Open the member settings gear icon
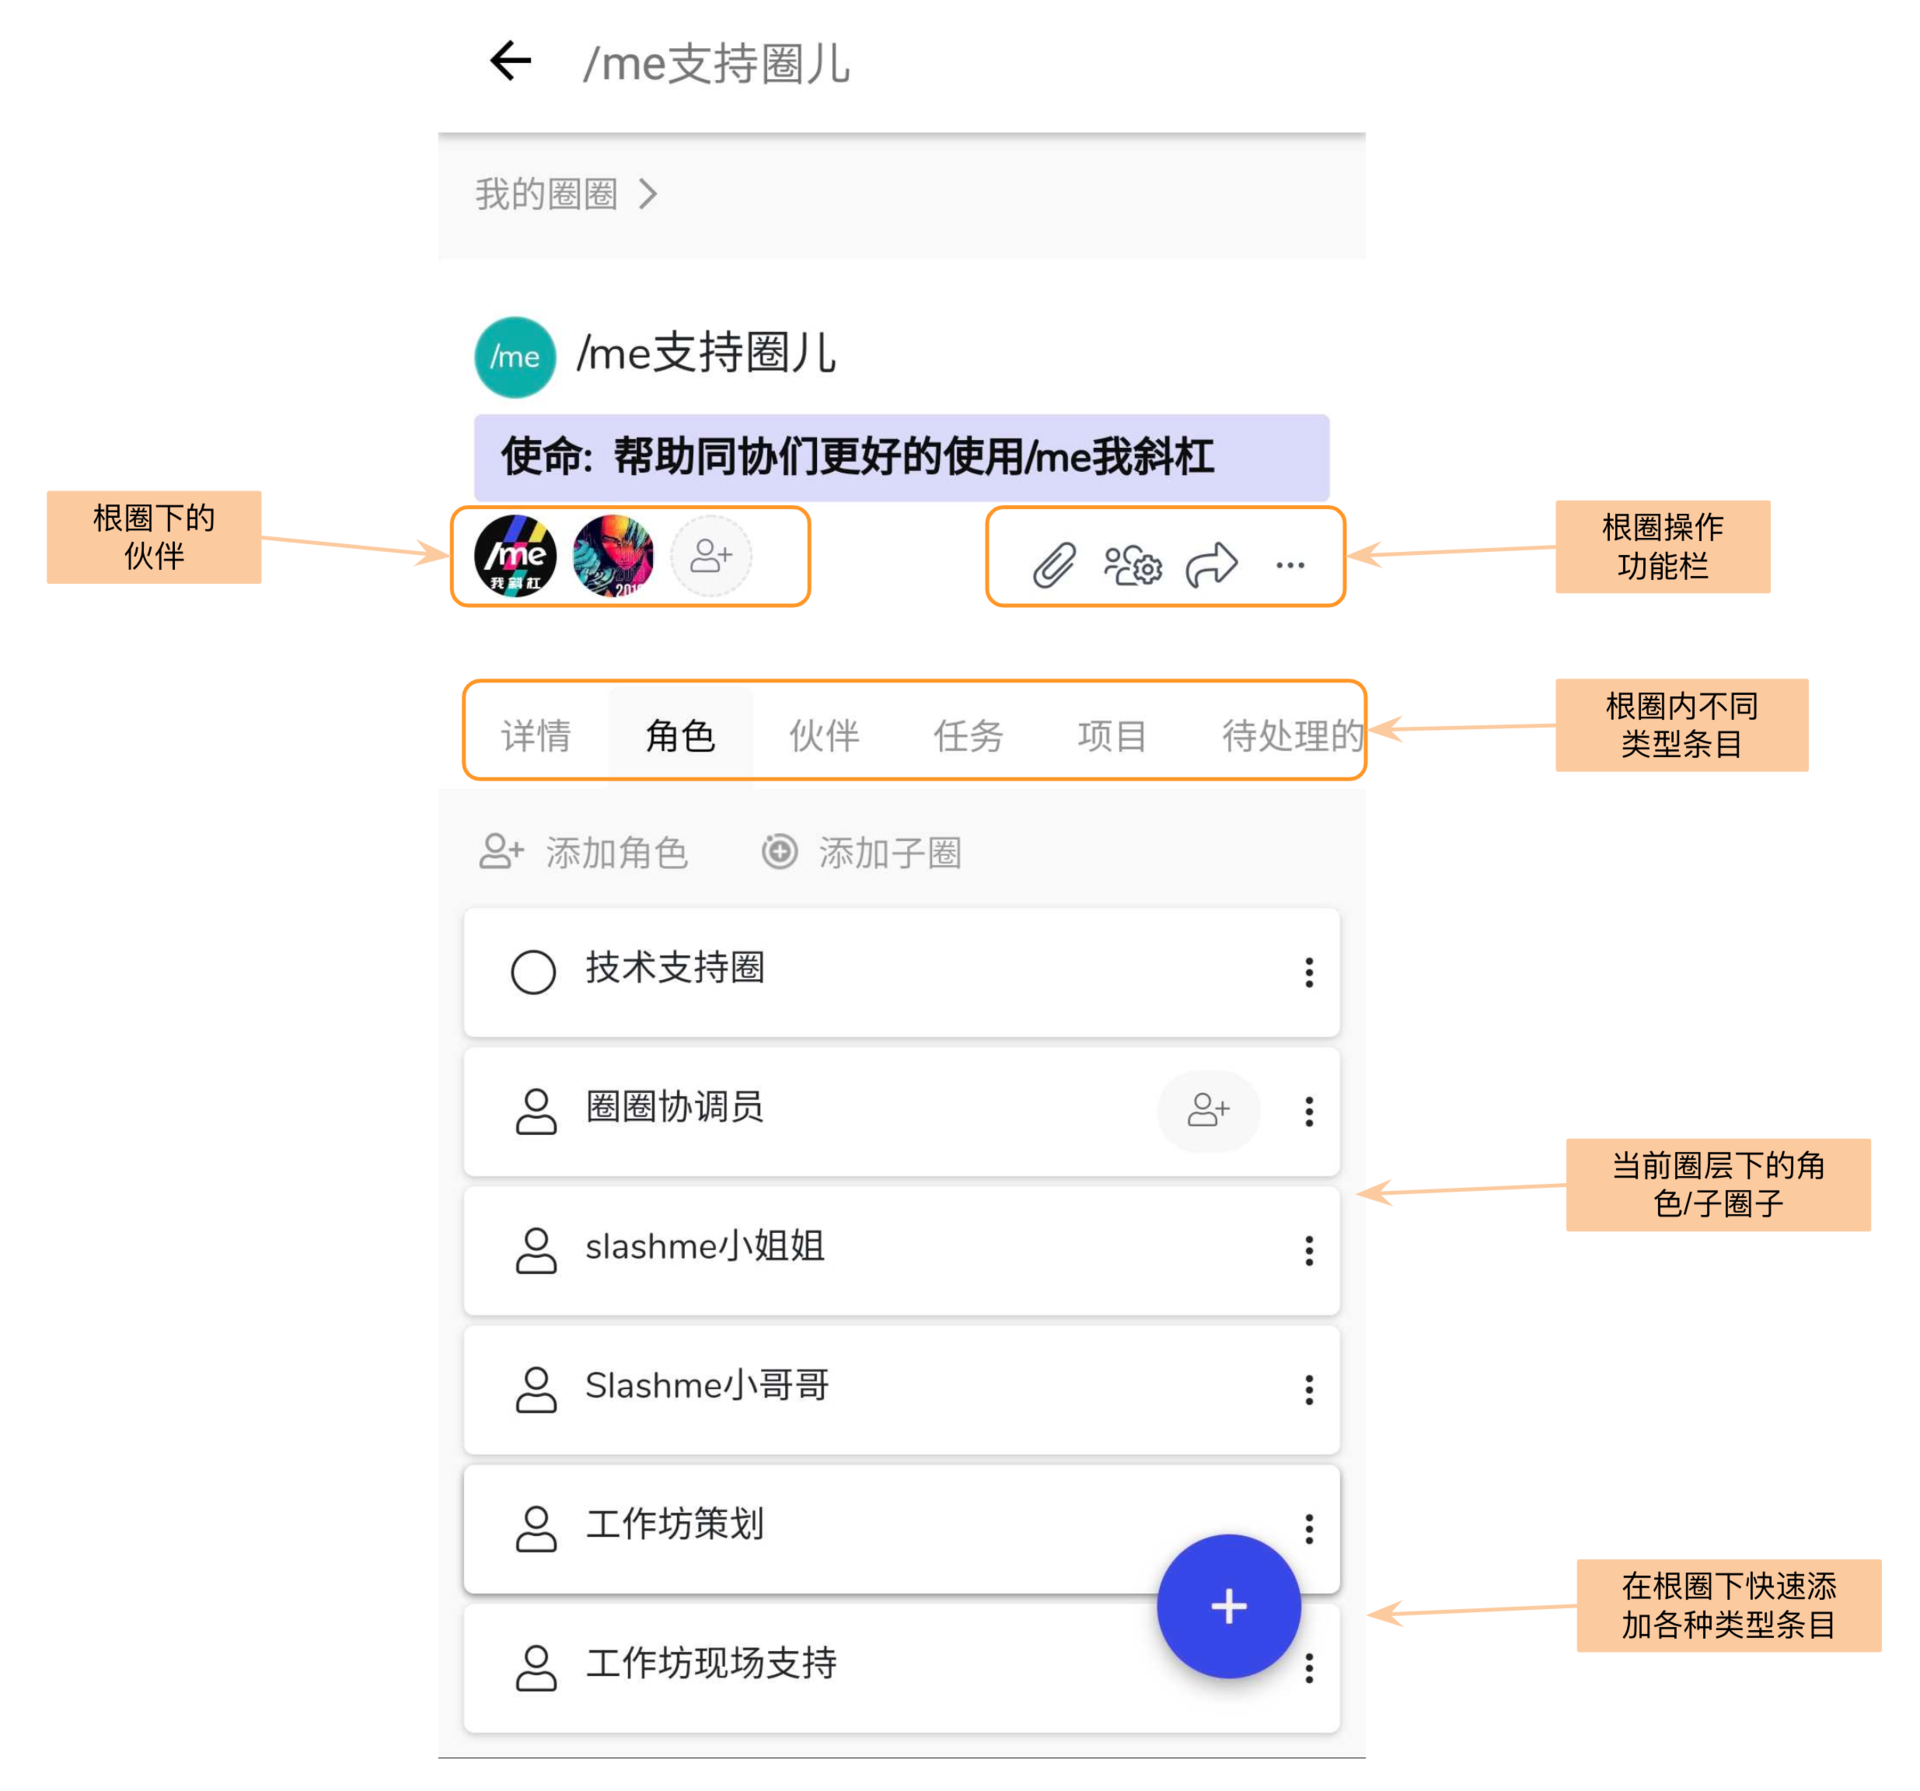The image size is (1920, 1791). point(1133,565)
